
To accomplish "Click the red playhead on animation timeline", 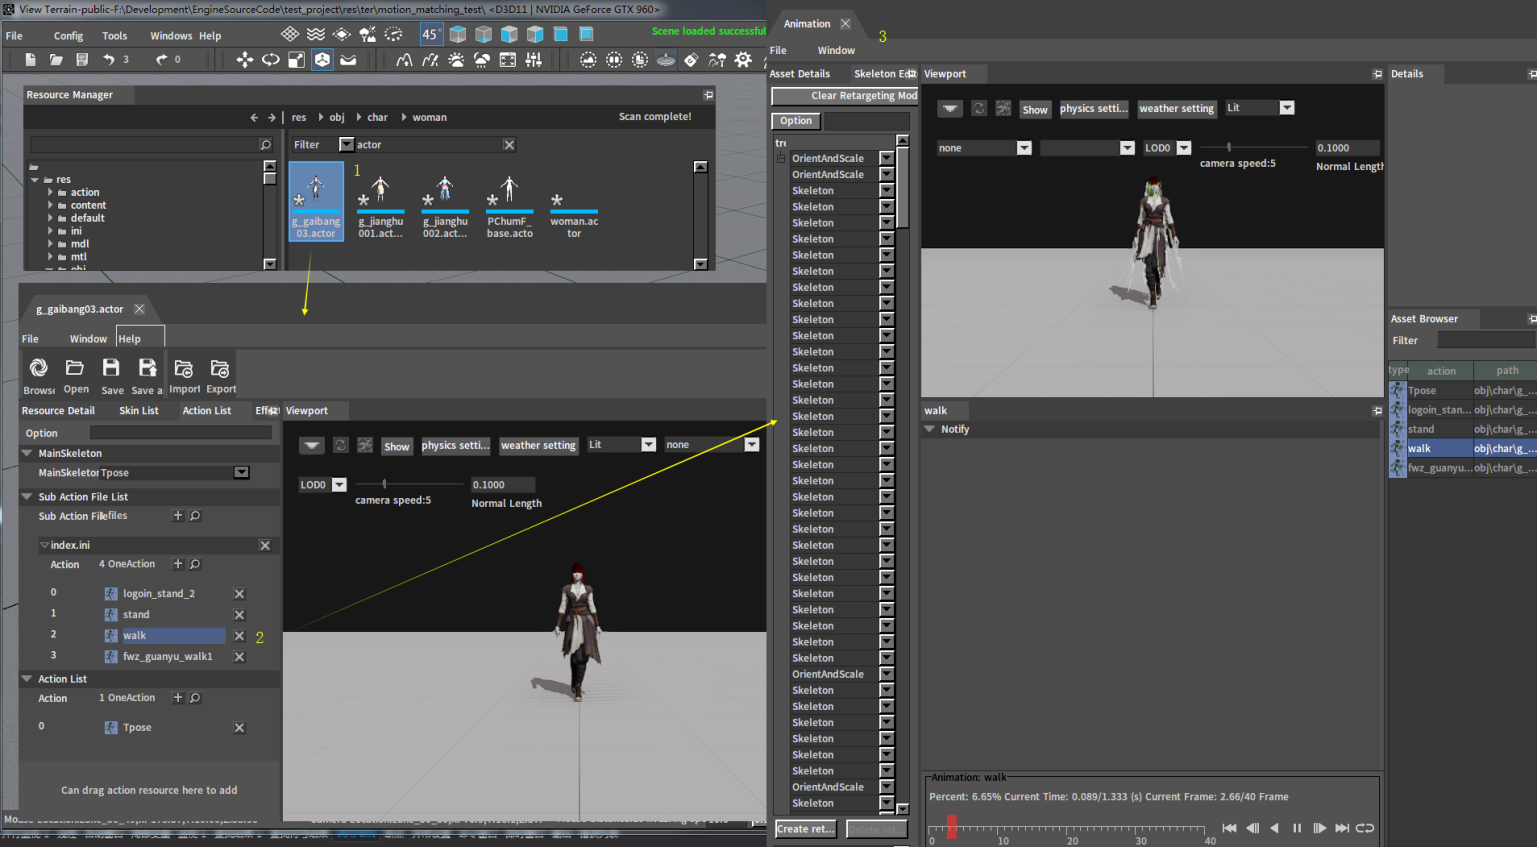I will click(x=952, y=826).
